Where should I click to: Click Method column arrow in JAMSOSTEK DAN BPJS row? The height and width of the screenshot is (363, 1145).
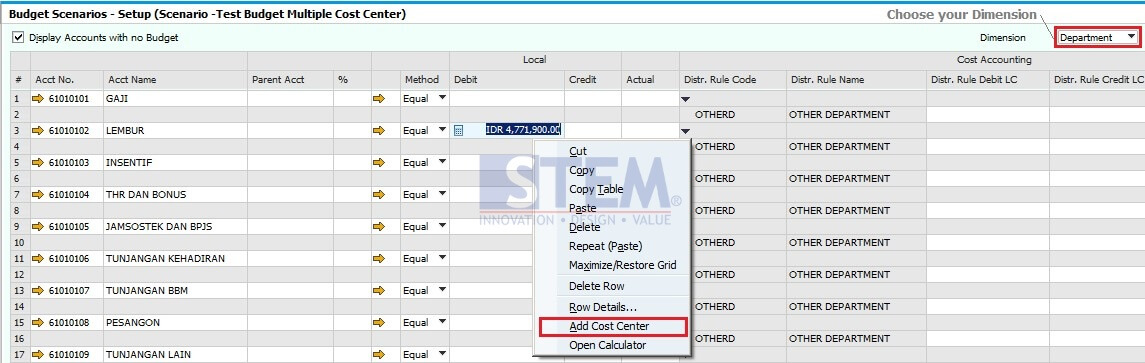coord(378,227)
